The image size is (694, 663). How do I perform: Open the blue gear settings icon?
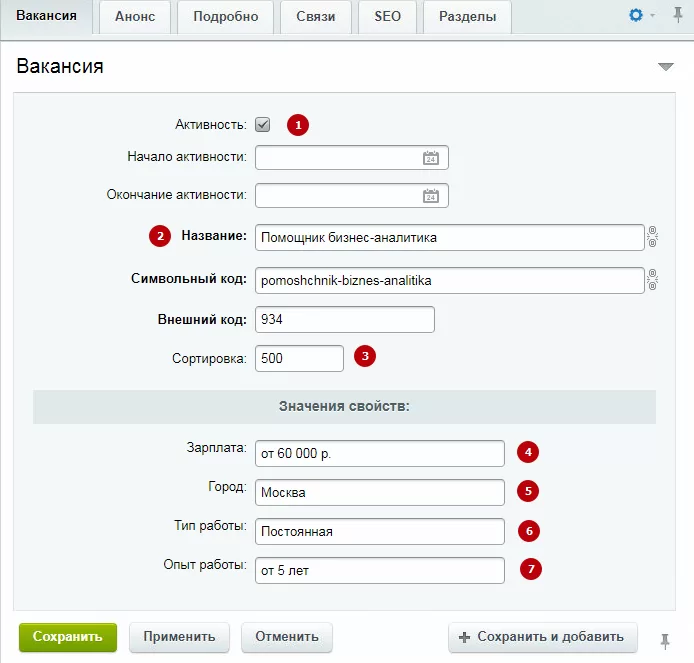click(x=636, y=15)
